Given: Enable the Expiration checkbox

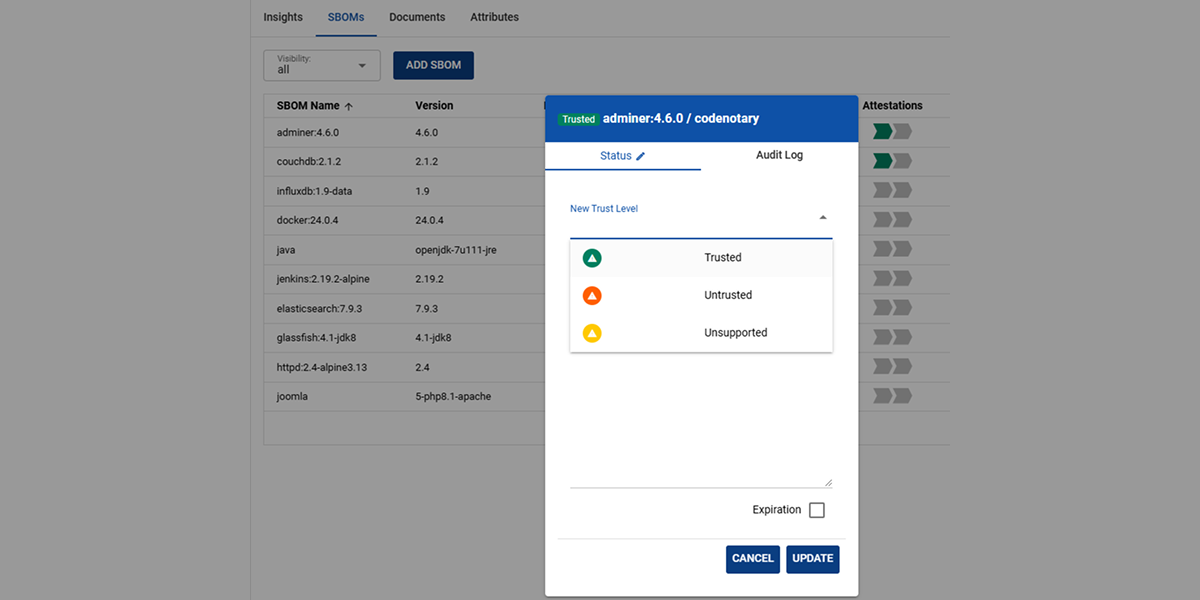Looking at the screenshot, I should point(817,510).
